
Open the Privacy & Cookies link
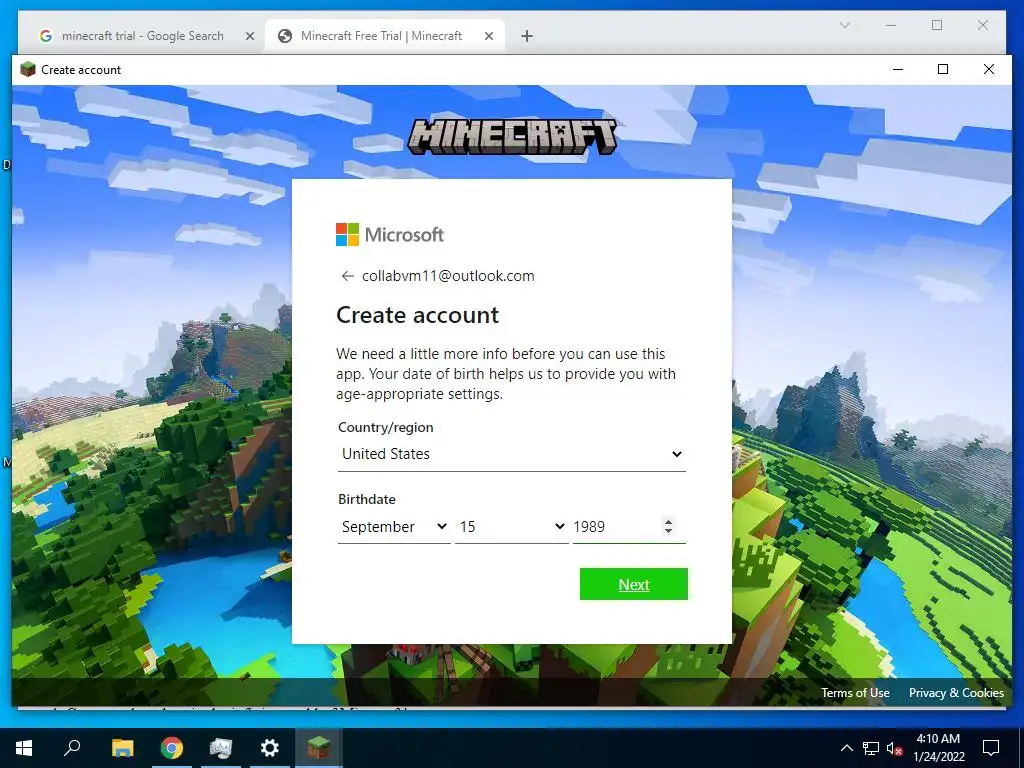956,693
